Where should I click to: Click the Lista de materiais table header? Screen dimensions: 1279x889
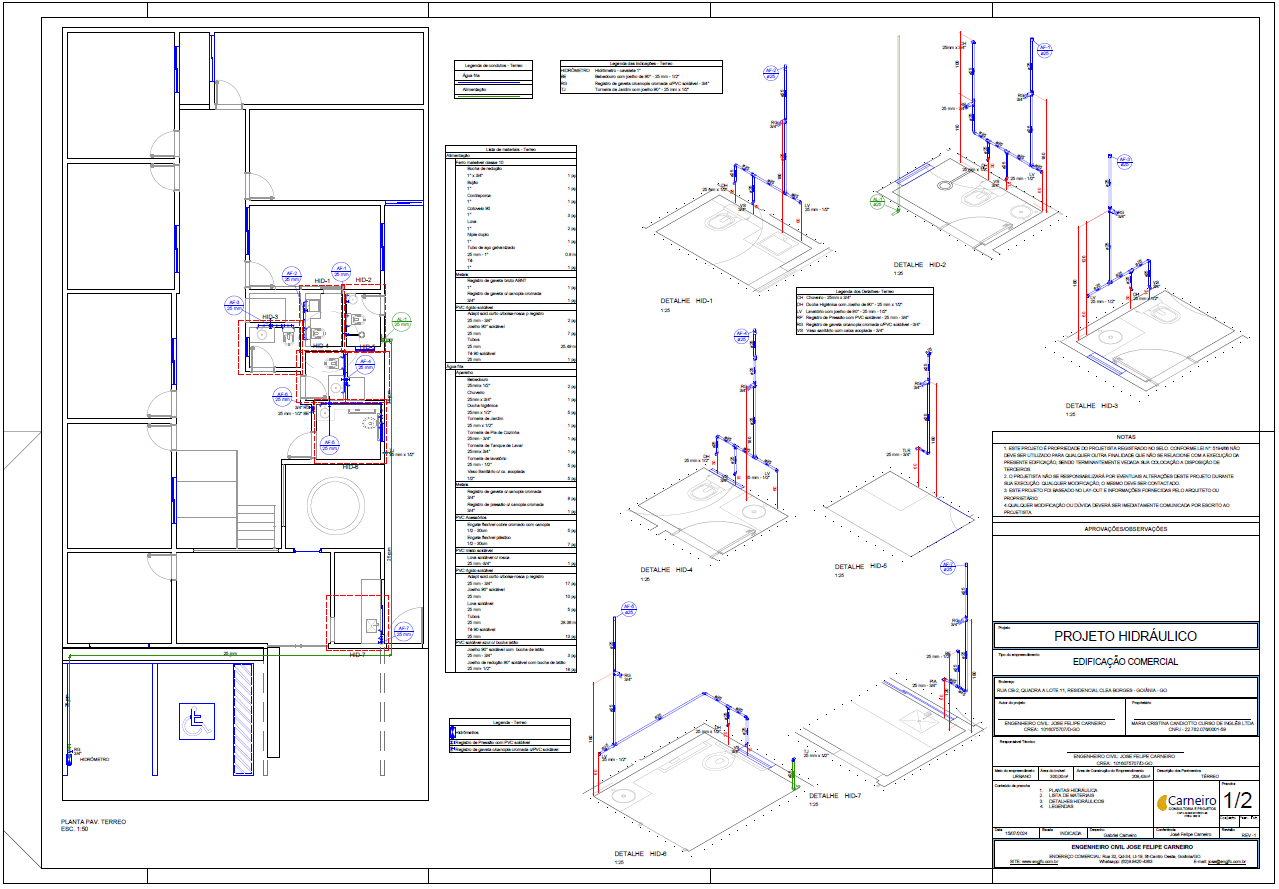click(510, 149)
